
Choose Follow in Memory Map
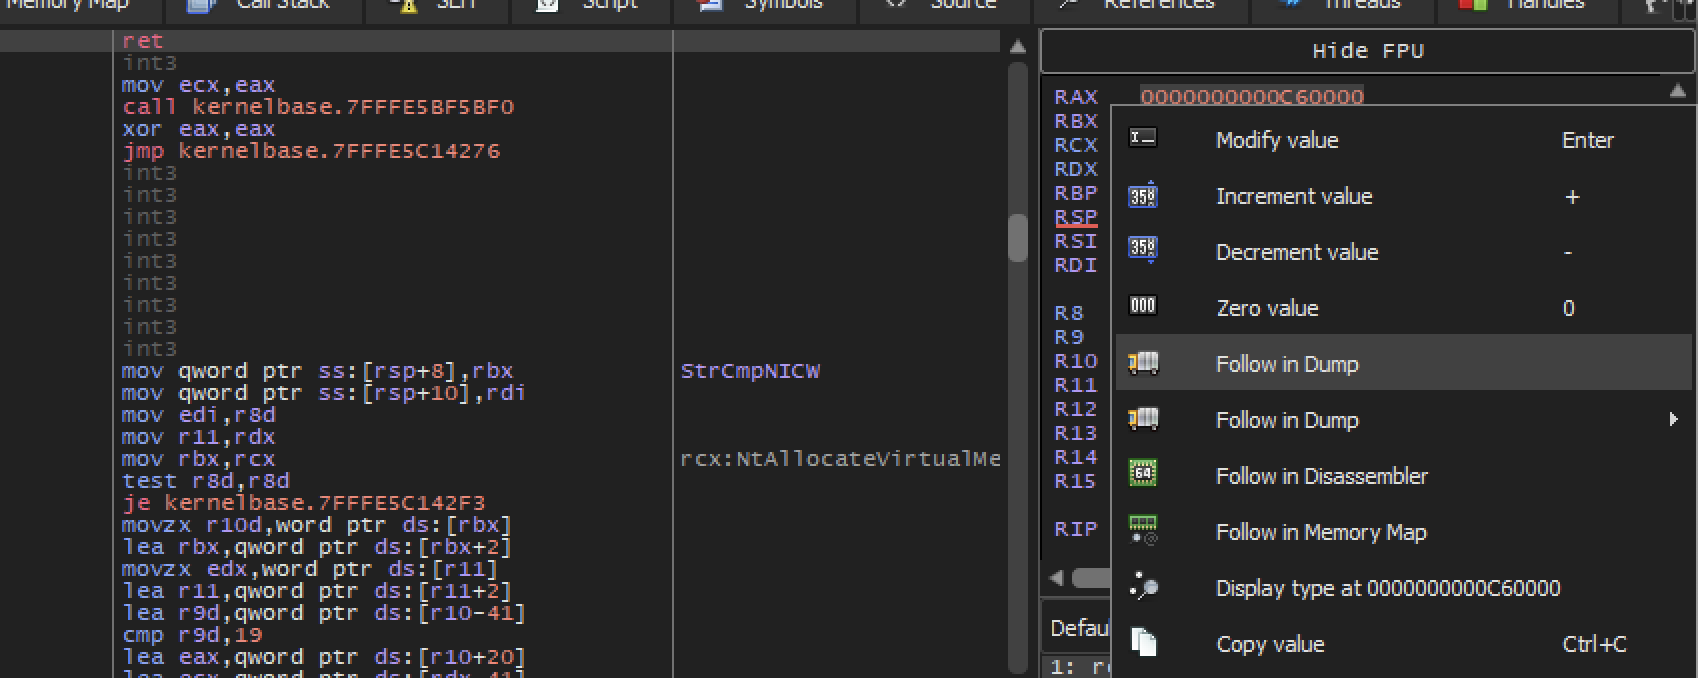[x=1404, y=532]
